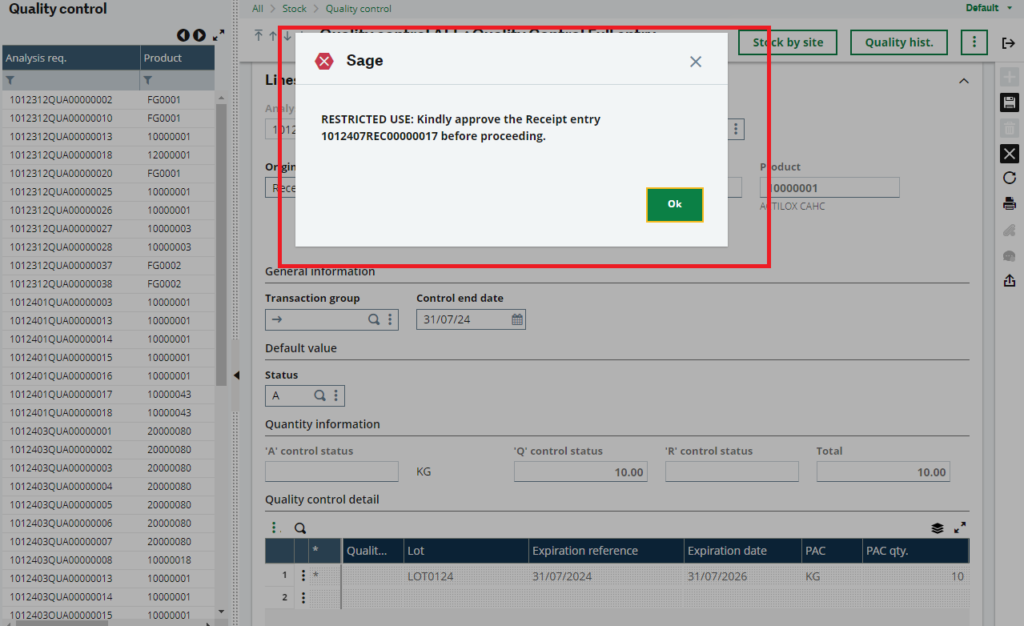Open the All breadcrumb link
The image size is (1024, 626).
click(x=257, y=8)
